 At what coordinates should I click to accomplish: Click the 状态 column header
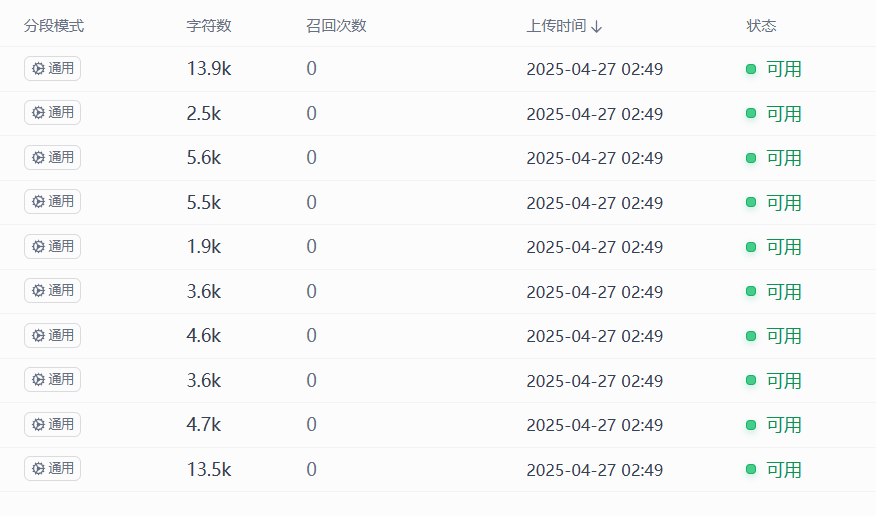coord(761,26)
